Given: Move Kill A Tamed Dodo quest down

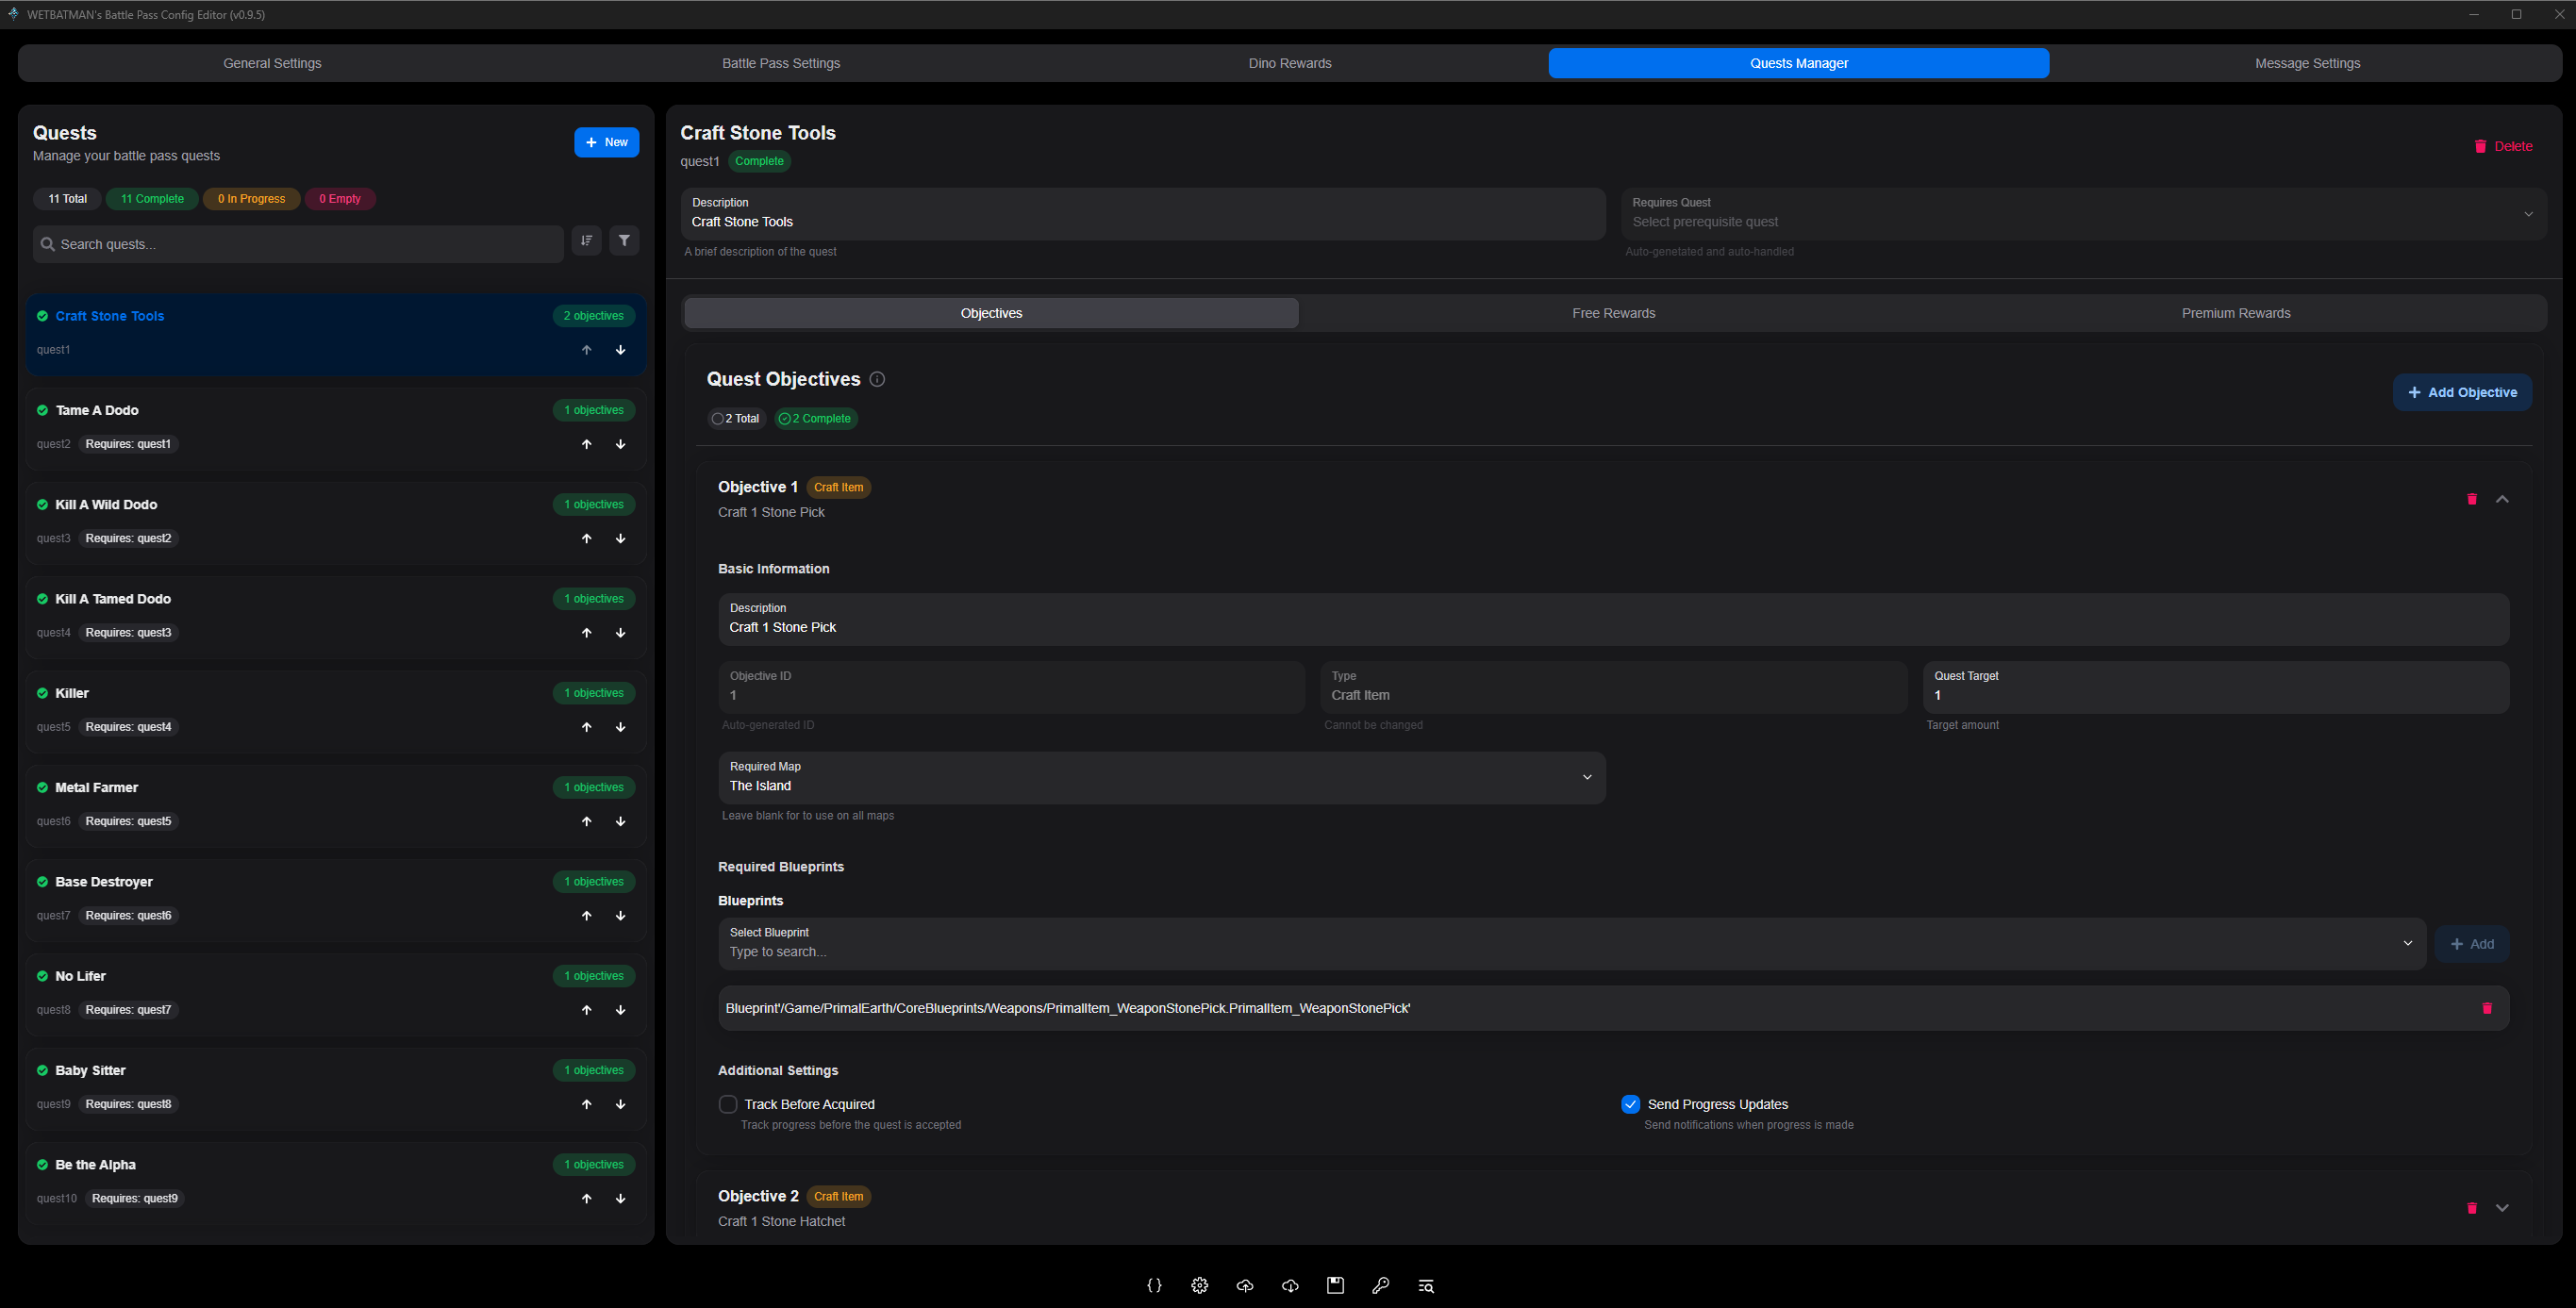Looking at the screenshot, I should (x=621, y=633).
